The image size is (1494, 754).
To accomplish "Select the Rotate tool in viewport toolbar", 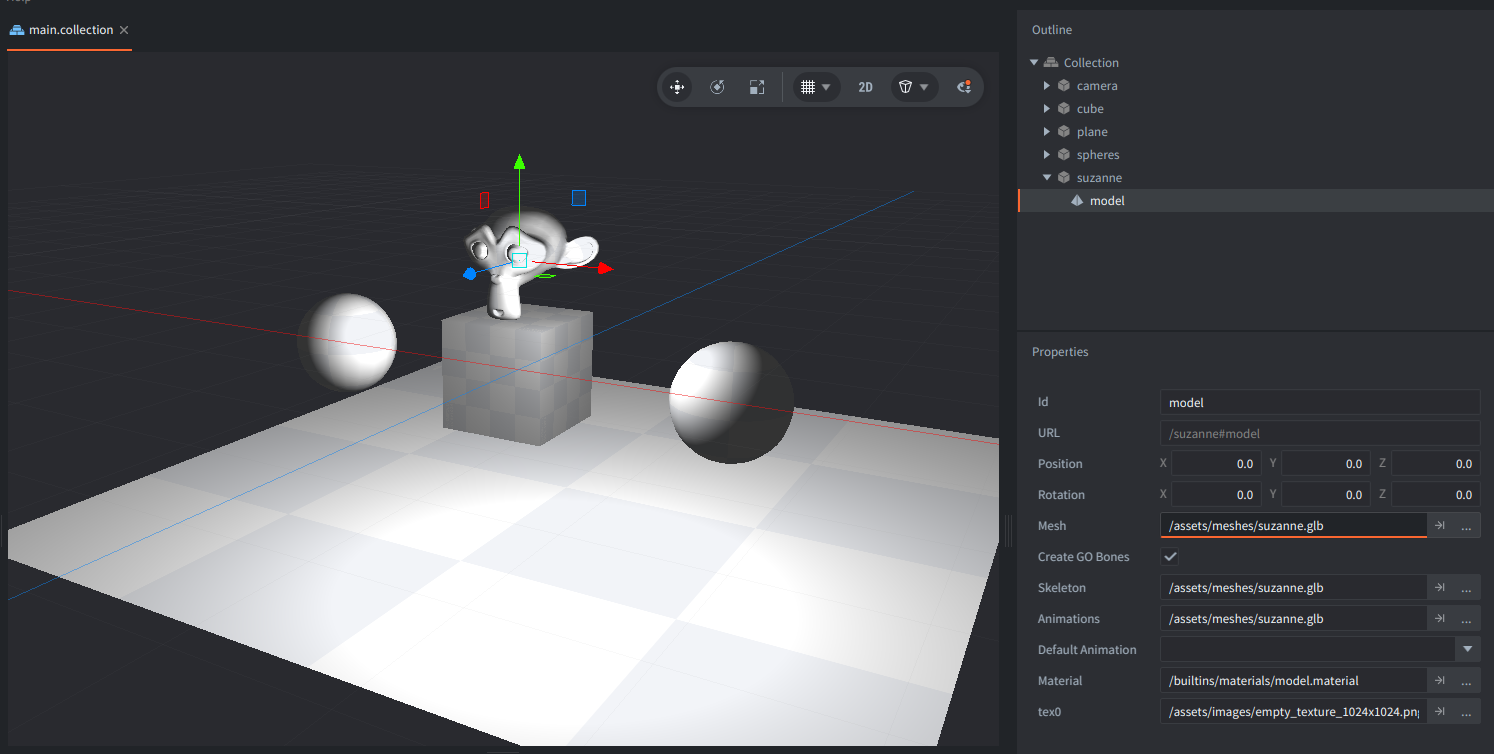I will pyautogui.click(x=717, y=87).
